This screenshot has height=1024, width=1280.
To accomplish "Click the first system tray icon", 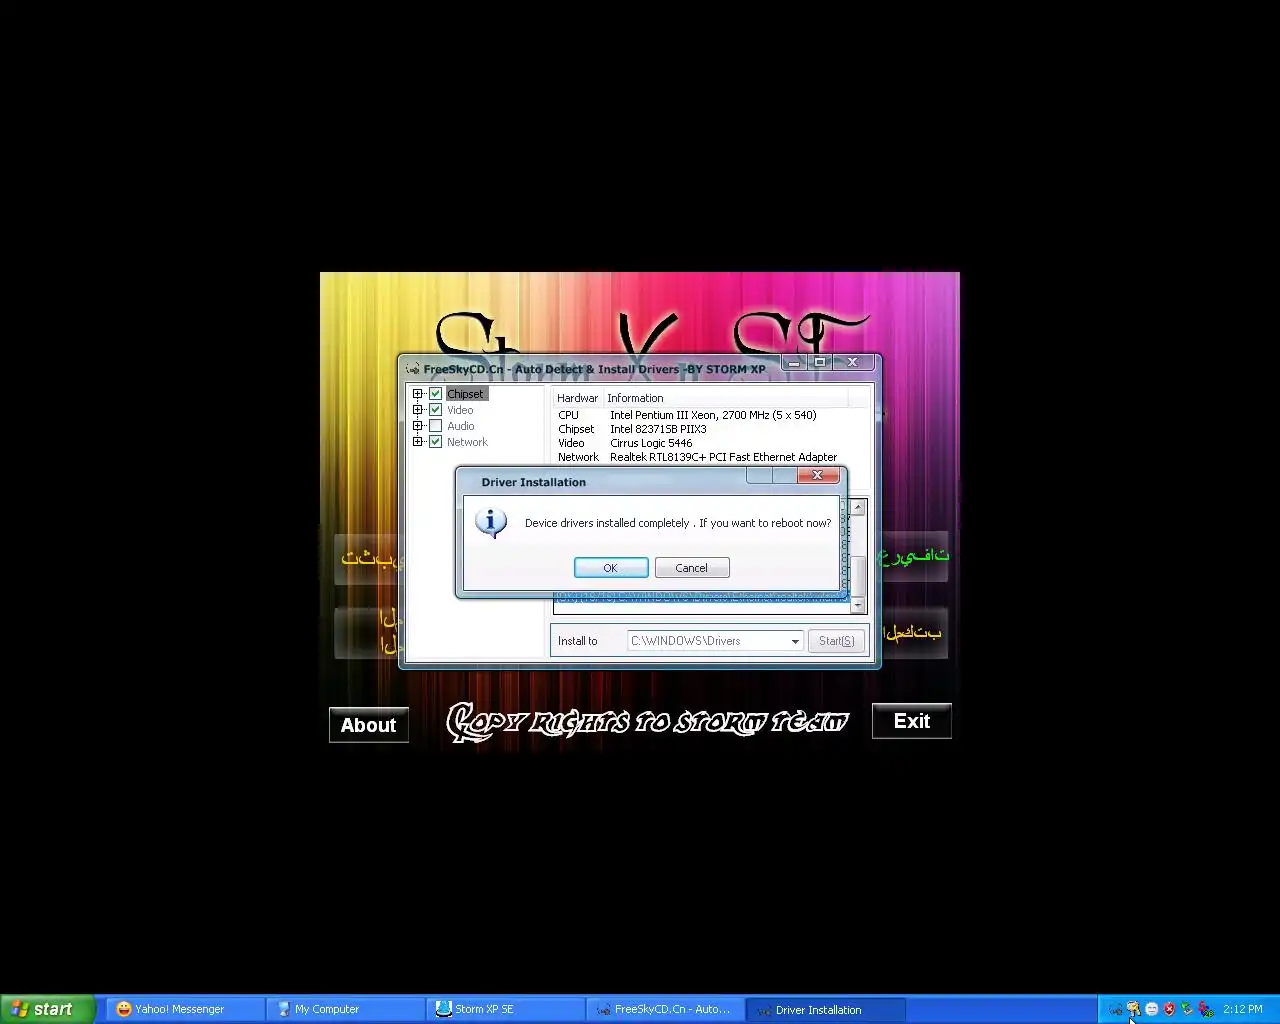I will (x=1115, y=1009).
